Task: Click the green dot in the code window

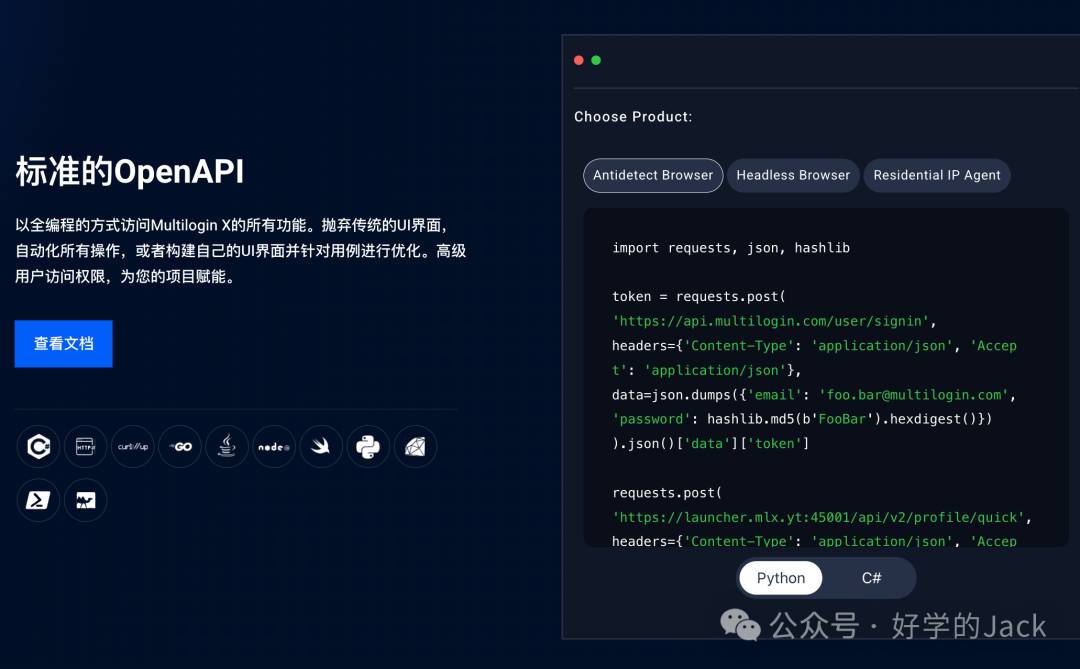Action: pos(596,61)
